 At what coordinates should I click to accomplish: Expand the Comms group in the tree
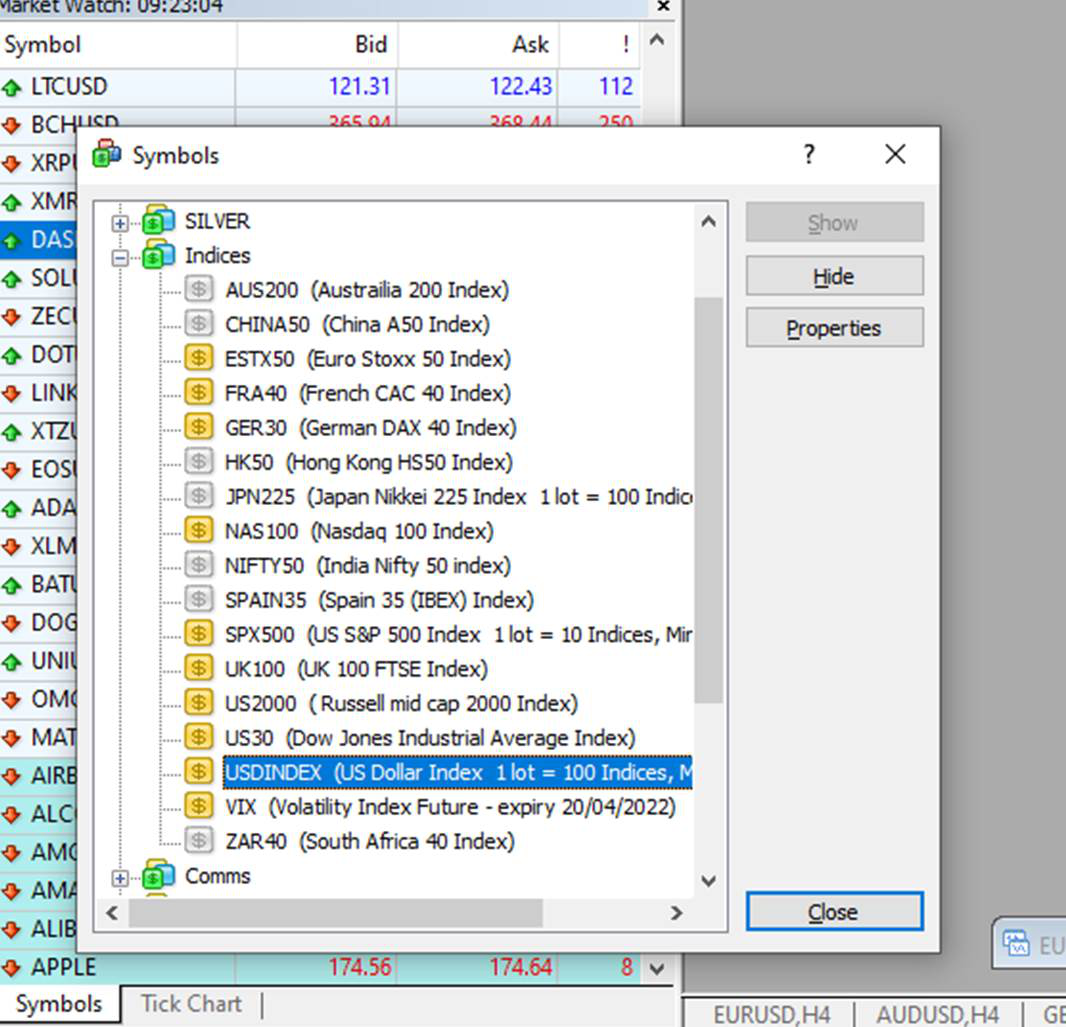120,878
